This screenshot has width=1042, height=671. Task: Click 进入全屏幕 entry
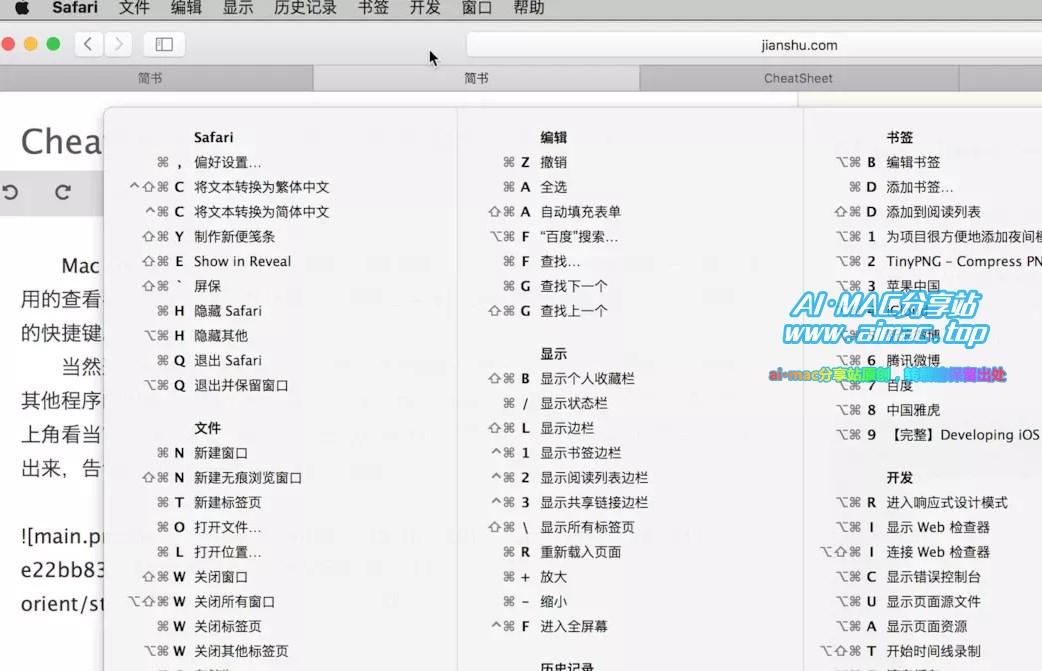click(x=574, y=626)
